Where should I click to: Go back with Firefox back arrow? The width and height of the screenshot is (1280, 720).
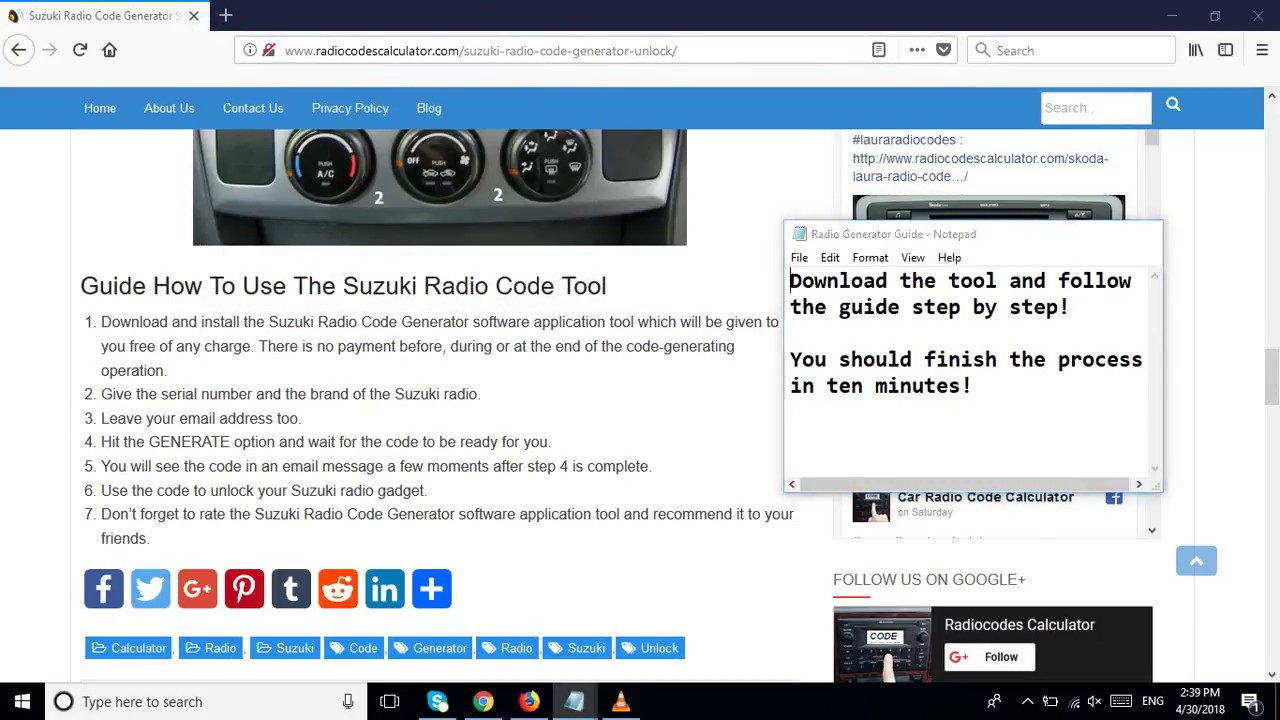coord(19,50)
